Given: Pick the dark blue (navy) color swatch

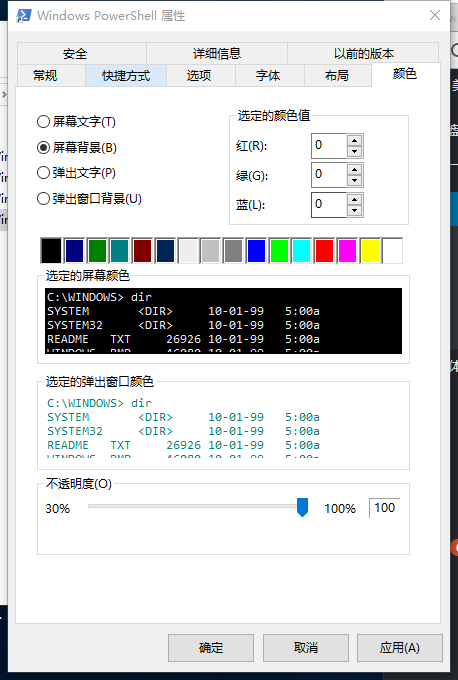Looking at the screenshot, I should click(74, 251).
